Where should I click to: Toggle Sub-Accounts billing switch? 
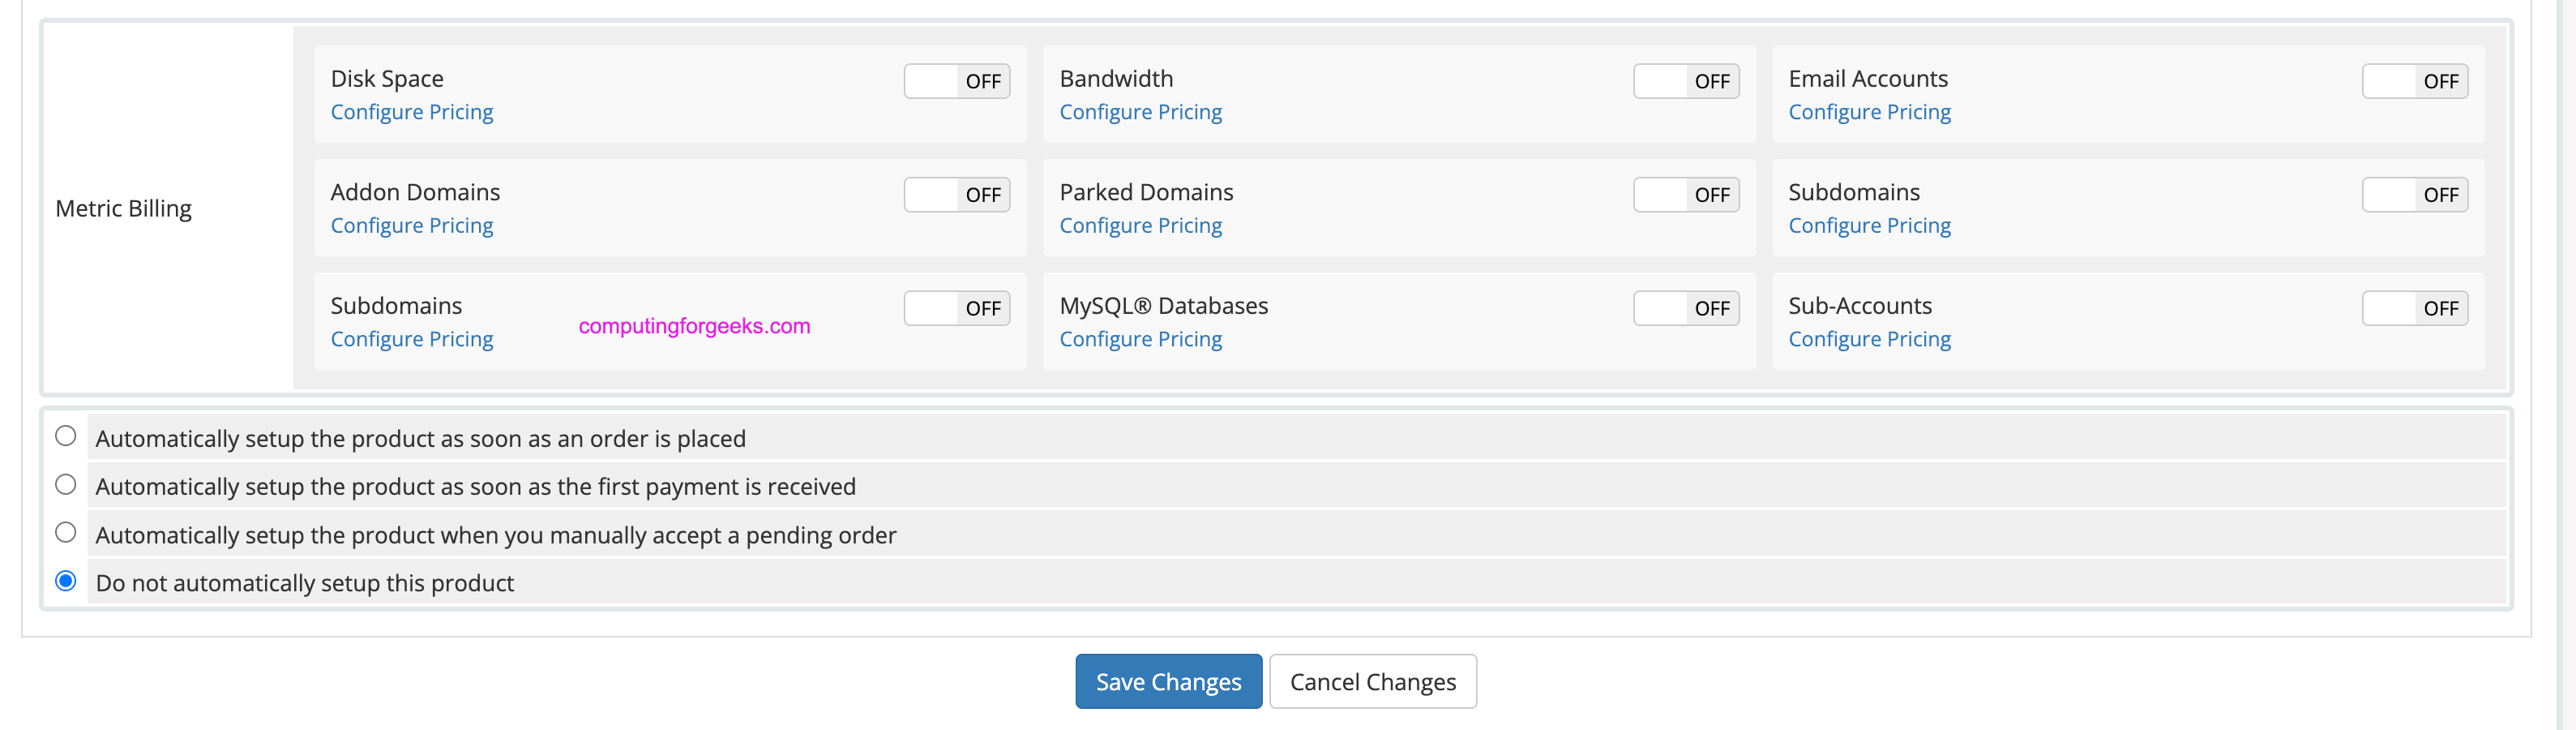[2414, 308]
